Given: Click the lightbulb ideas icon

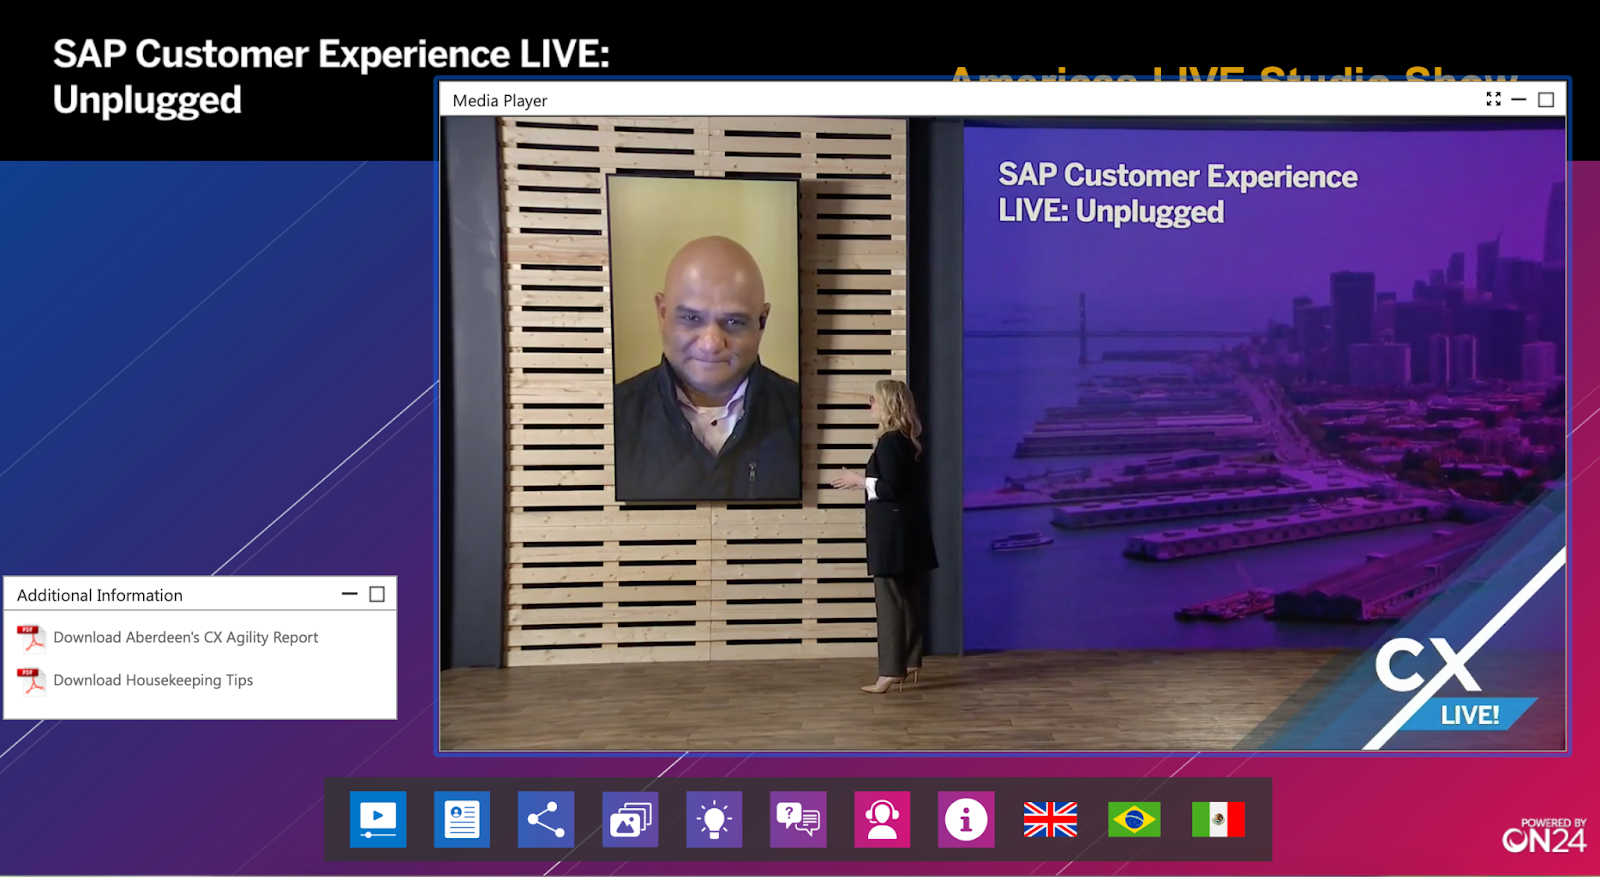Looking at the screenshot, I should pyautogui.click(x=714, y=819).
